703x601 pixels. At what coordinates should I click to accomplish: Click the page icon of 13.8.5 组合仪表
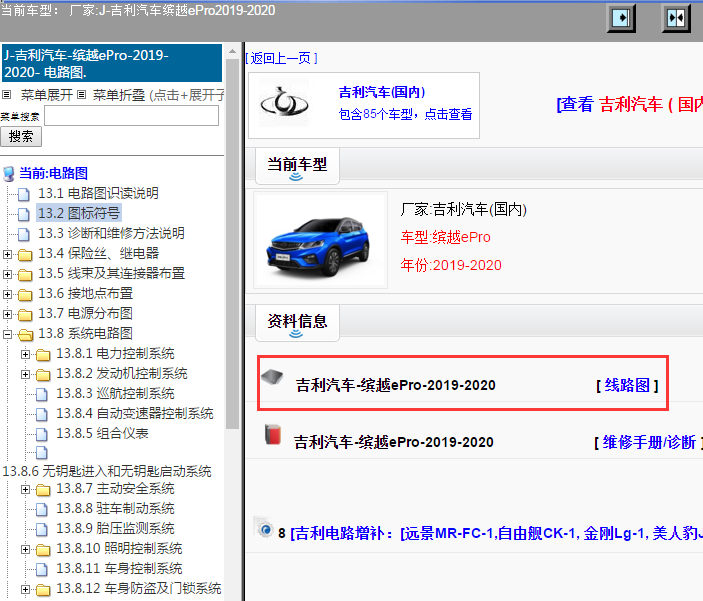42,434
